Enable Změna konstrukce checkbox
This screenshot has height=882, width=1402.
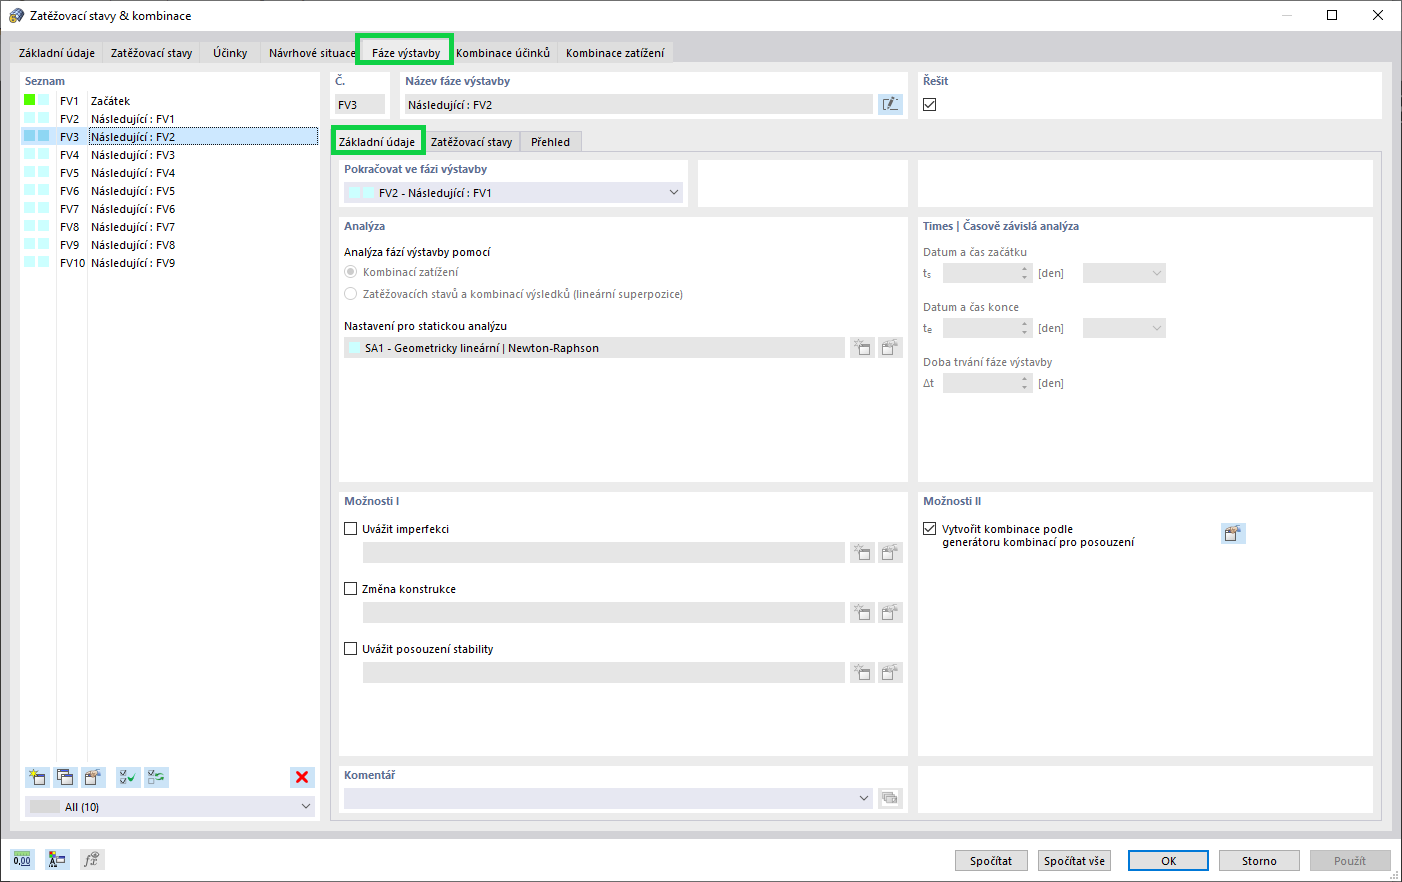pyautogui.click(x=351, y=589)
